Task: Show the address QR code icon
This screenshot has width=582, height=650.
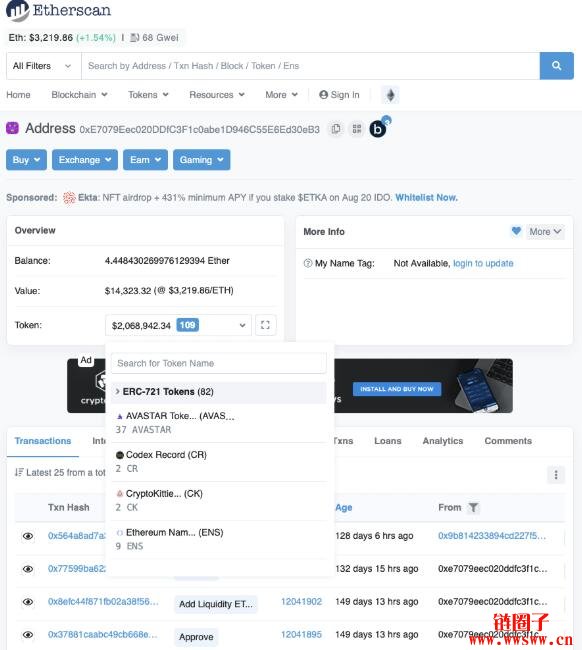Action: click(357, 129)
